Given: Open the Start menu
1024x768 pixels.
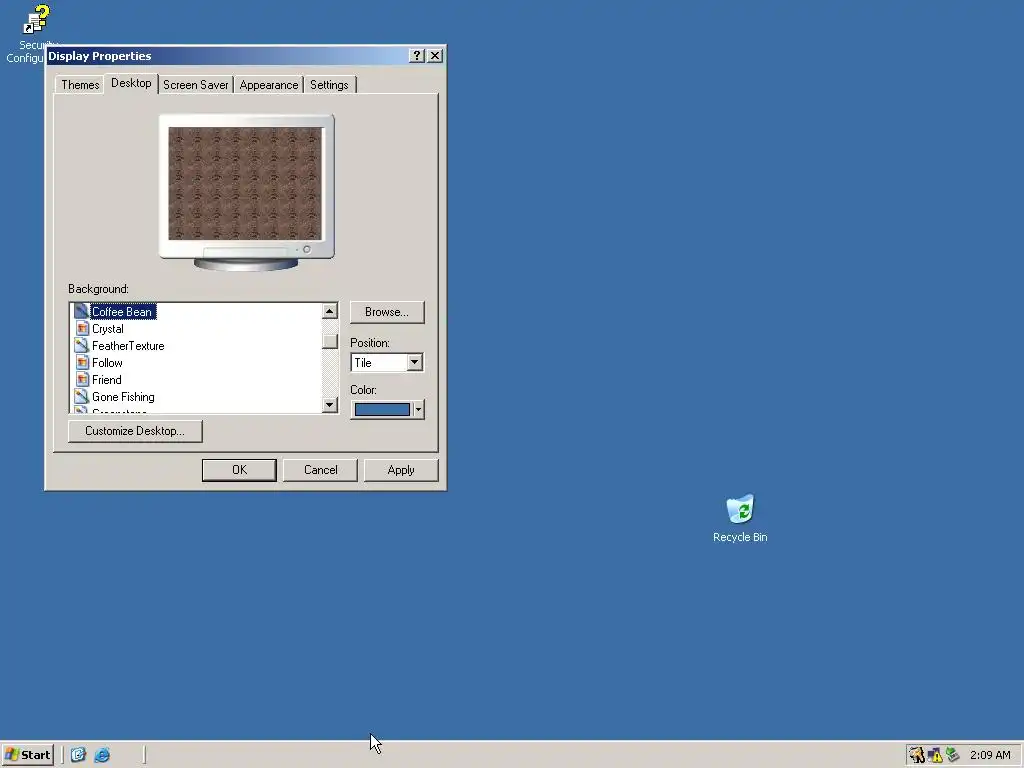Looking at the screenshot, I should click(x=27, y=755).
